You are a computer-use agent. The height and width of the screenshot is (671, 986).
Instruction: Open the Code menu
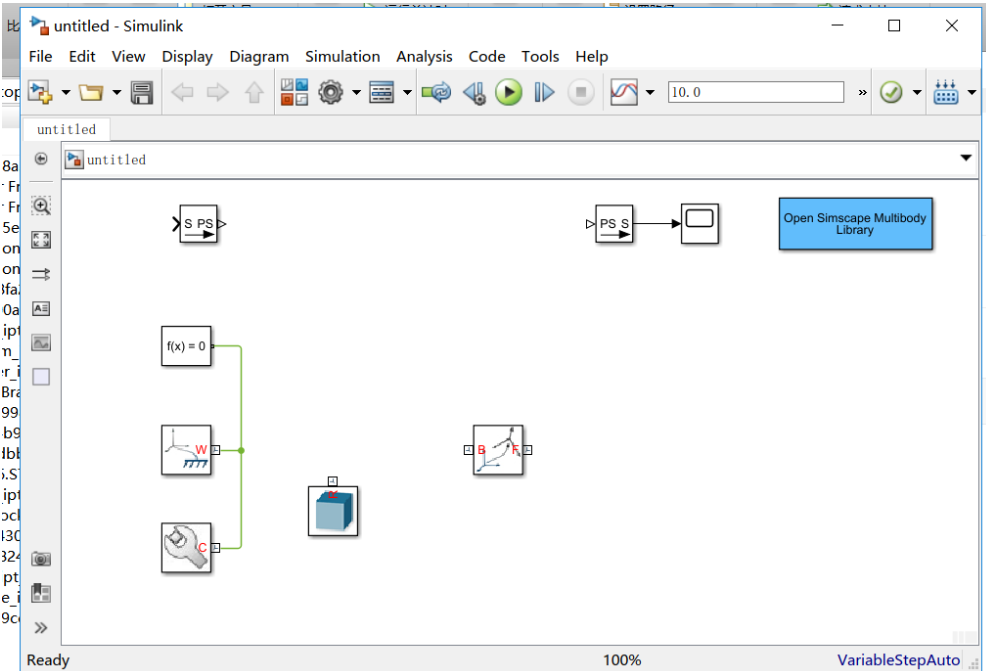(x=487, y=57)
